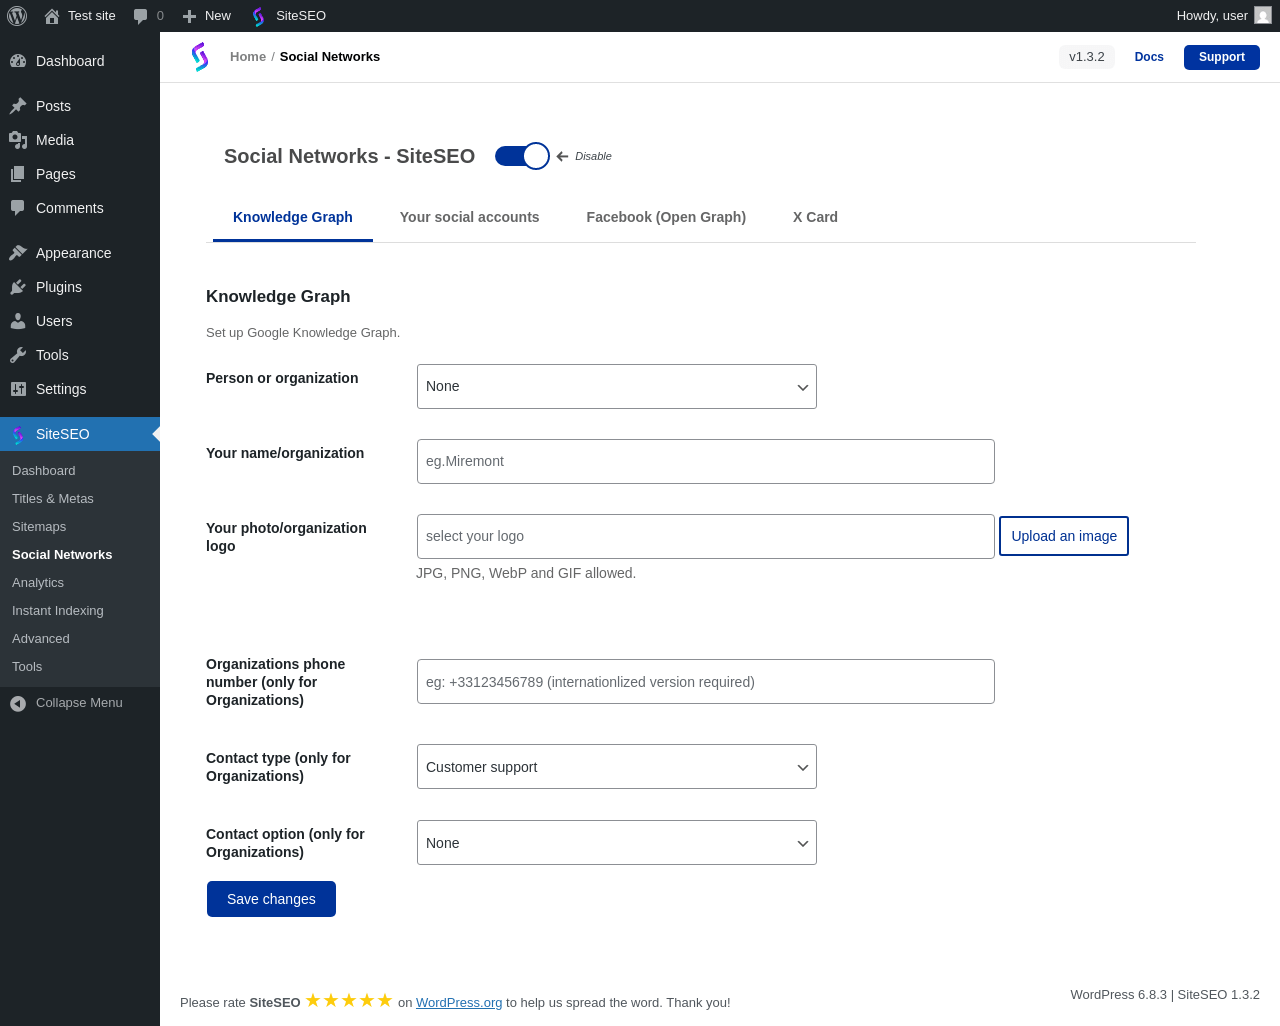The height and width of the screenshot is (1026, 1280).
Task: Switch to the X Card tab
Action: (815, 217)
